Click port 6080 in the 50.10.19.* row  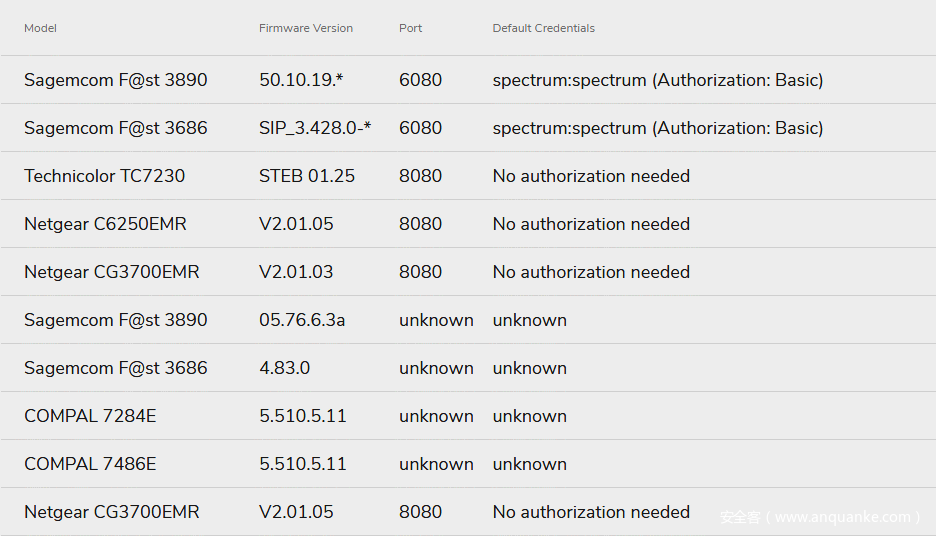coord(420,80)
